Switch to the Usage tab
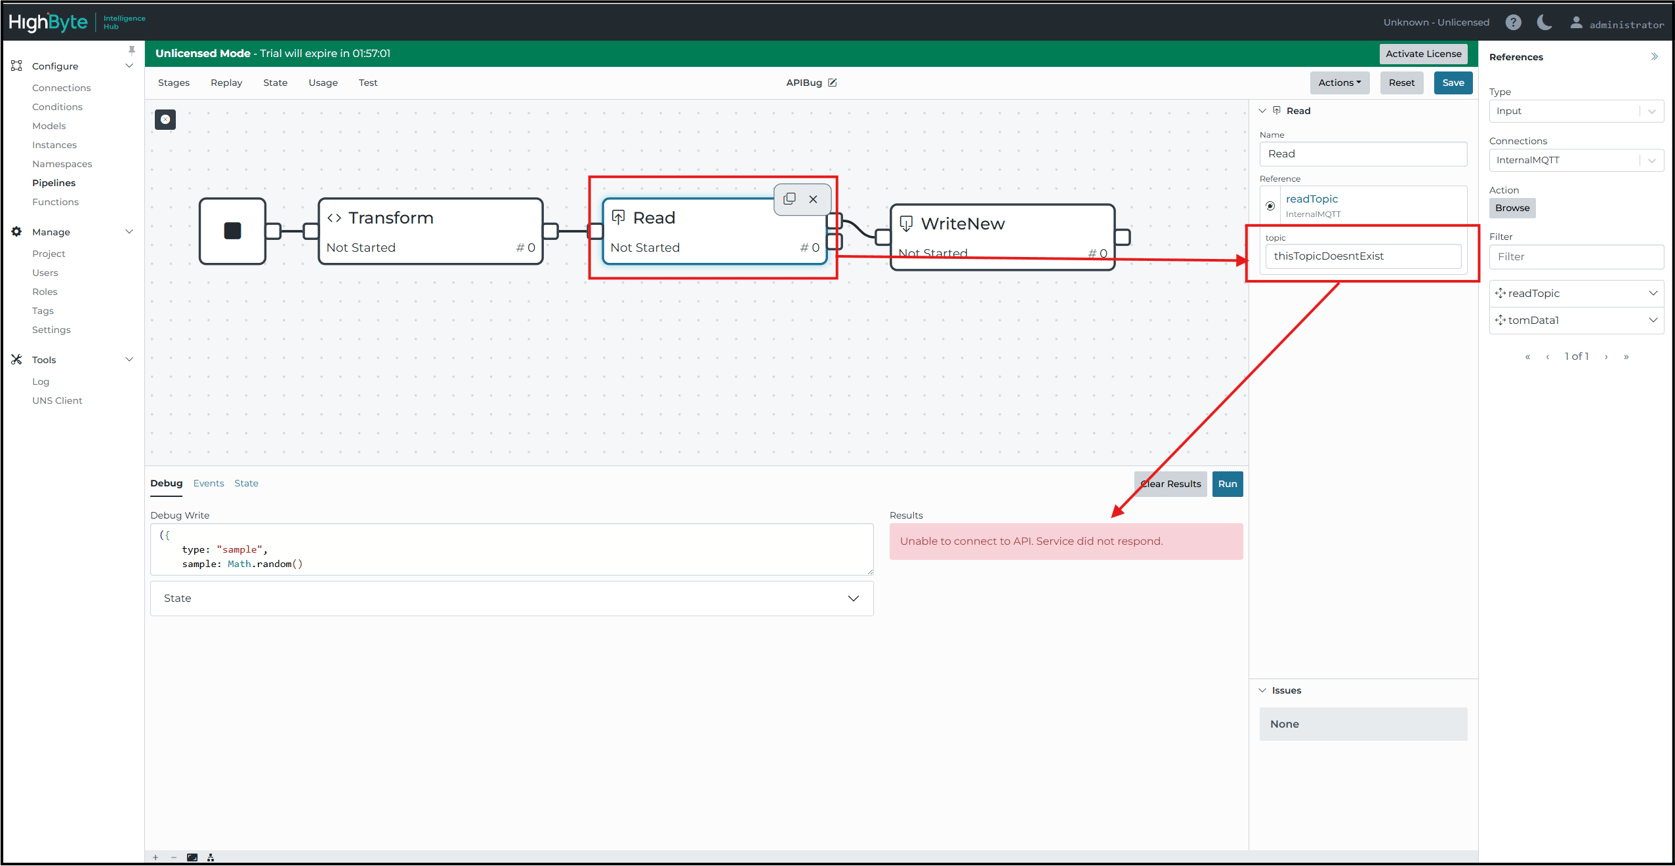1675x866 pixels. pyautogui.click(x=323, y=83)
